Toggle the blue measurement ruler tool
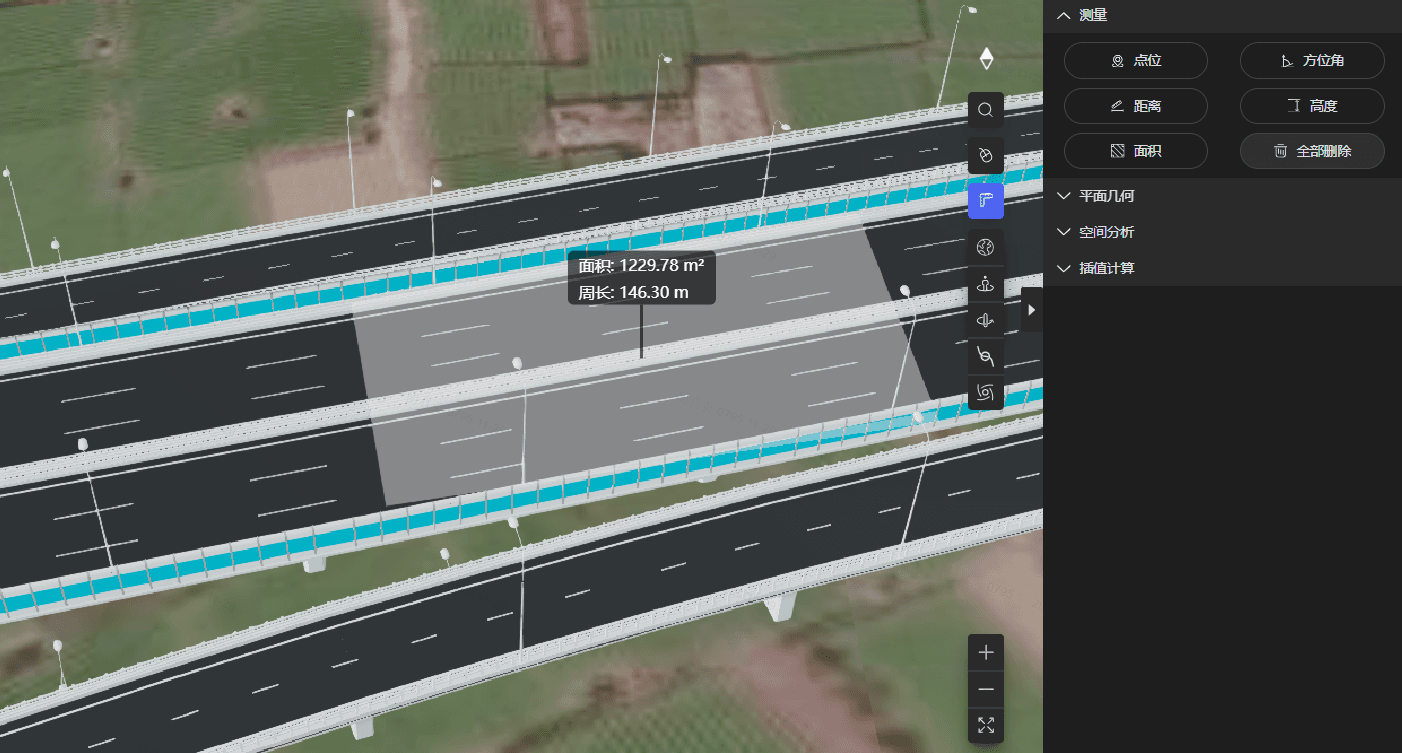 click(986, 201)
